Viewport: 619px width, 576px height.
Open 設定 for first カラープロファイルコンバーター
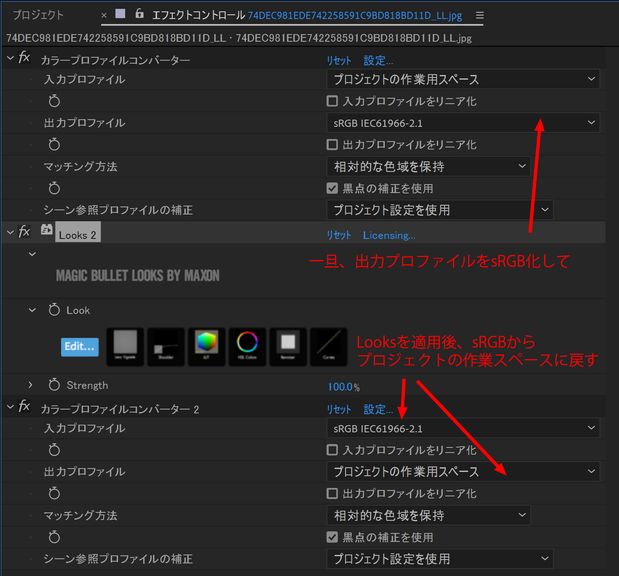point(378,61)
